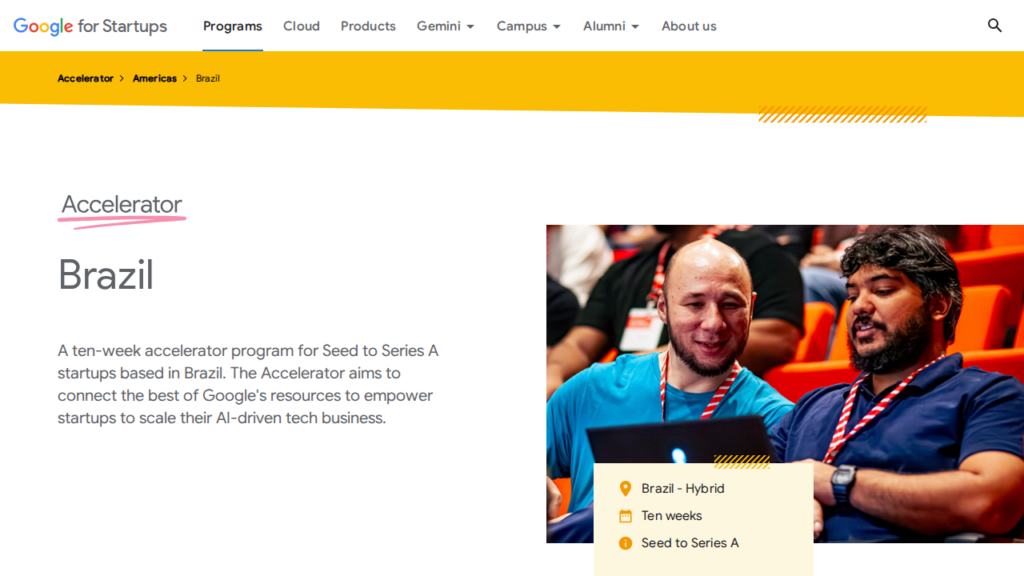Expand the Campus dropdown menu
Image resolution: width=1024 pixels, height=576 pixels.
pyautogui.click(x=528, y=26)
